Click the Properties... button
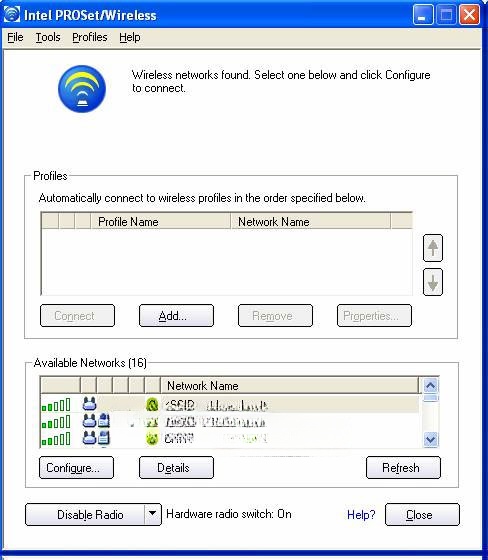 point(374,316)
